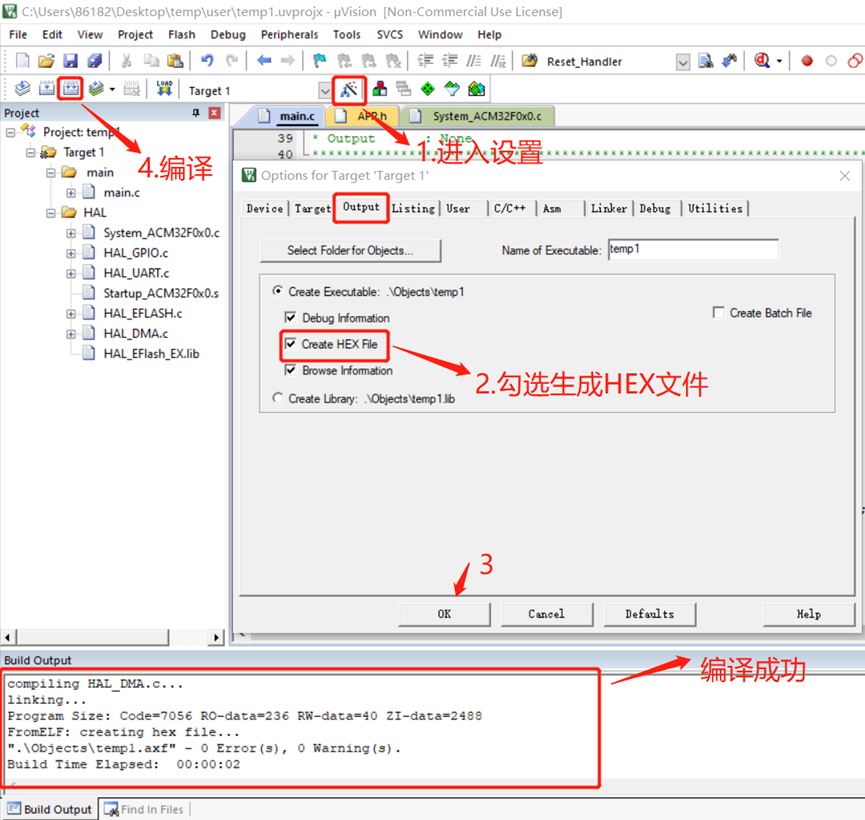Select the Create Library radio button
Viewport: 865px width, 820px height.
278,398
